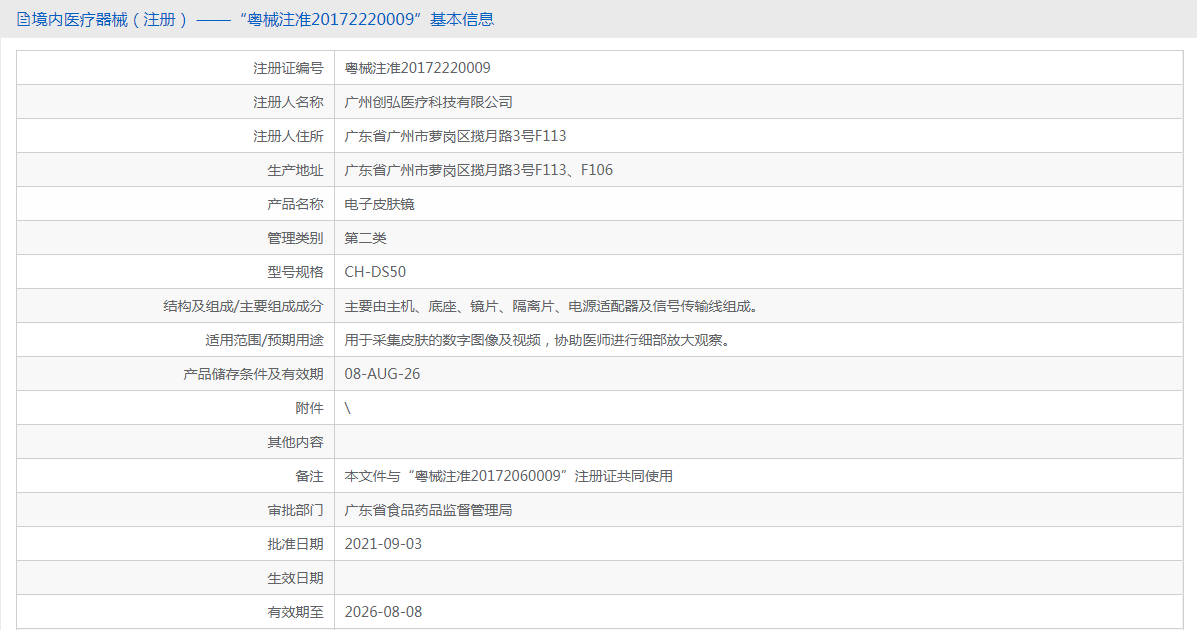
Task: Click the label '备注'
Action: (x=309, y=476)
